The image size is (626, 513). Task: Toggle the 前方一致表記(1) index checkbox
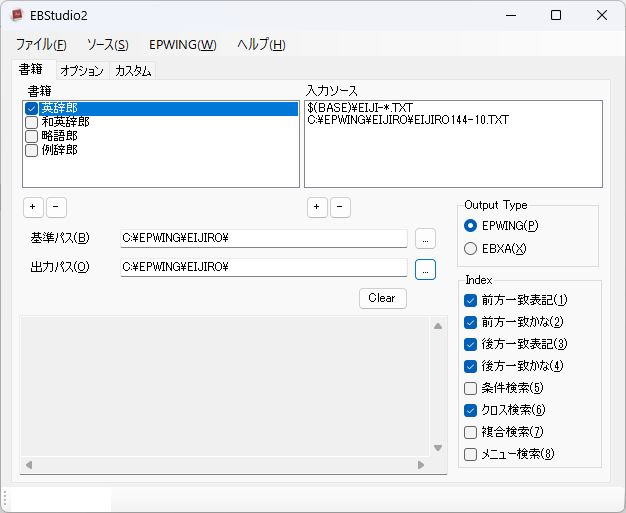pos(471,300)
